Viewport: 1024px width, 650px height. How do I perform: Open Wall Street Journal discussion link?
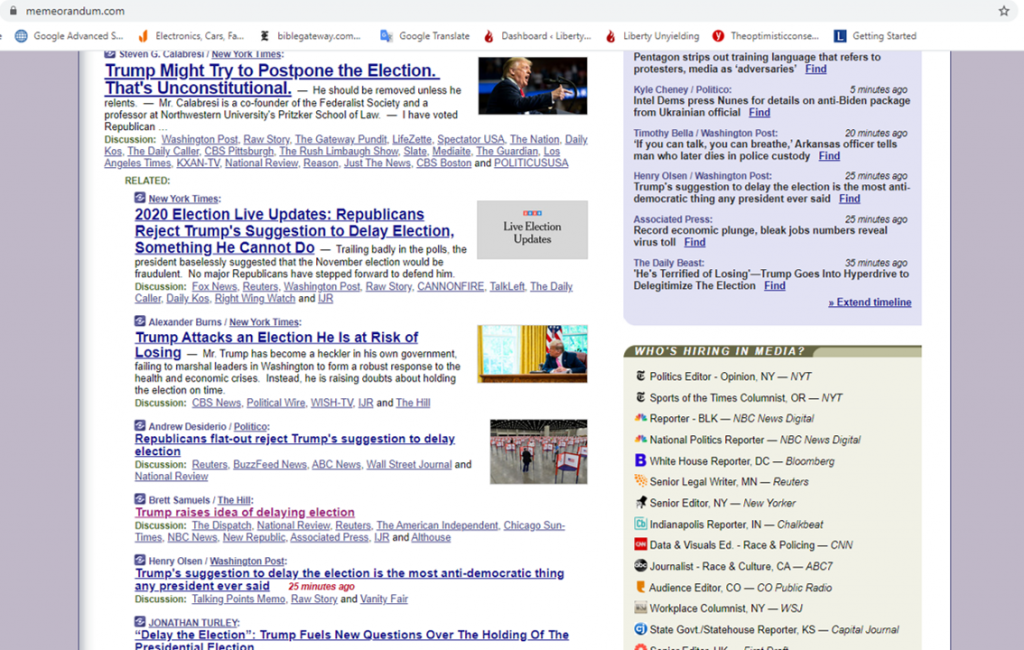[409, 464]
